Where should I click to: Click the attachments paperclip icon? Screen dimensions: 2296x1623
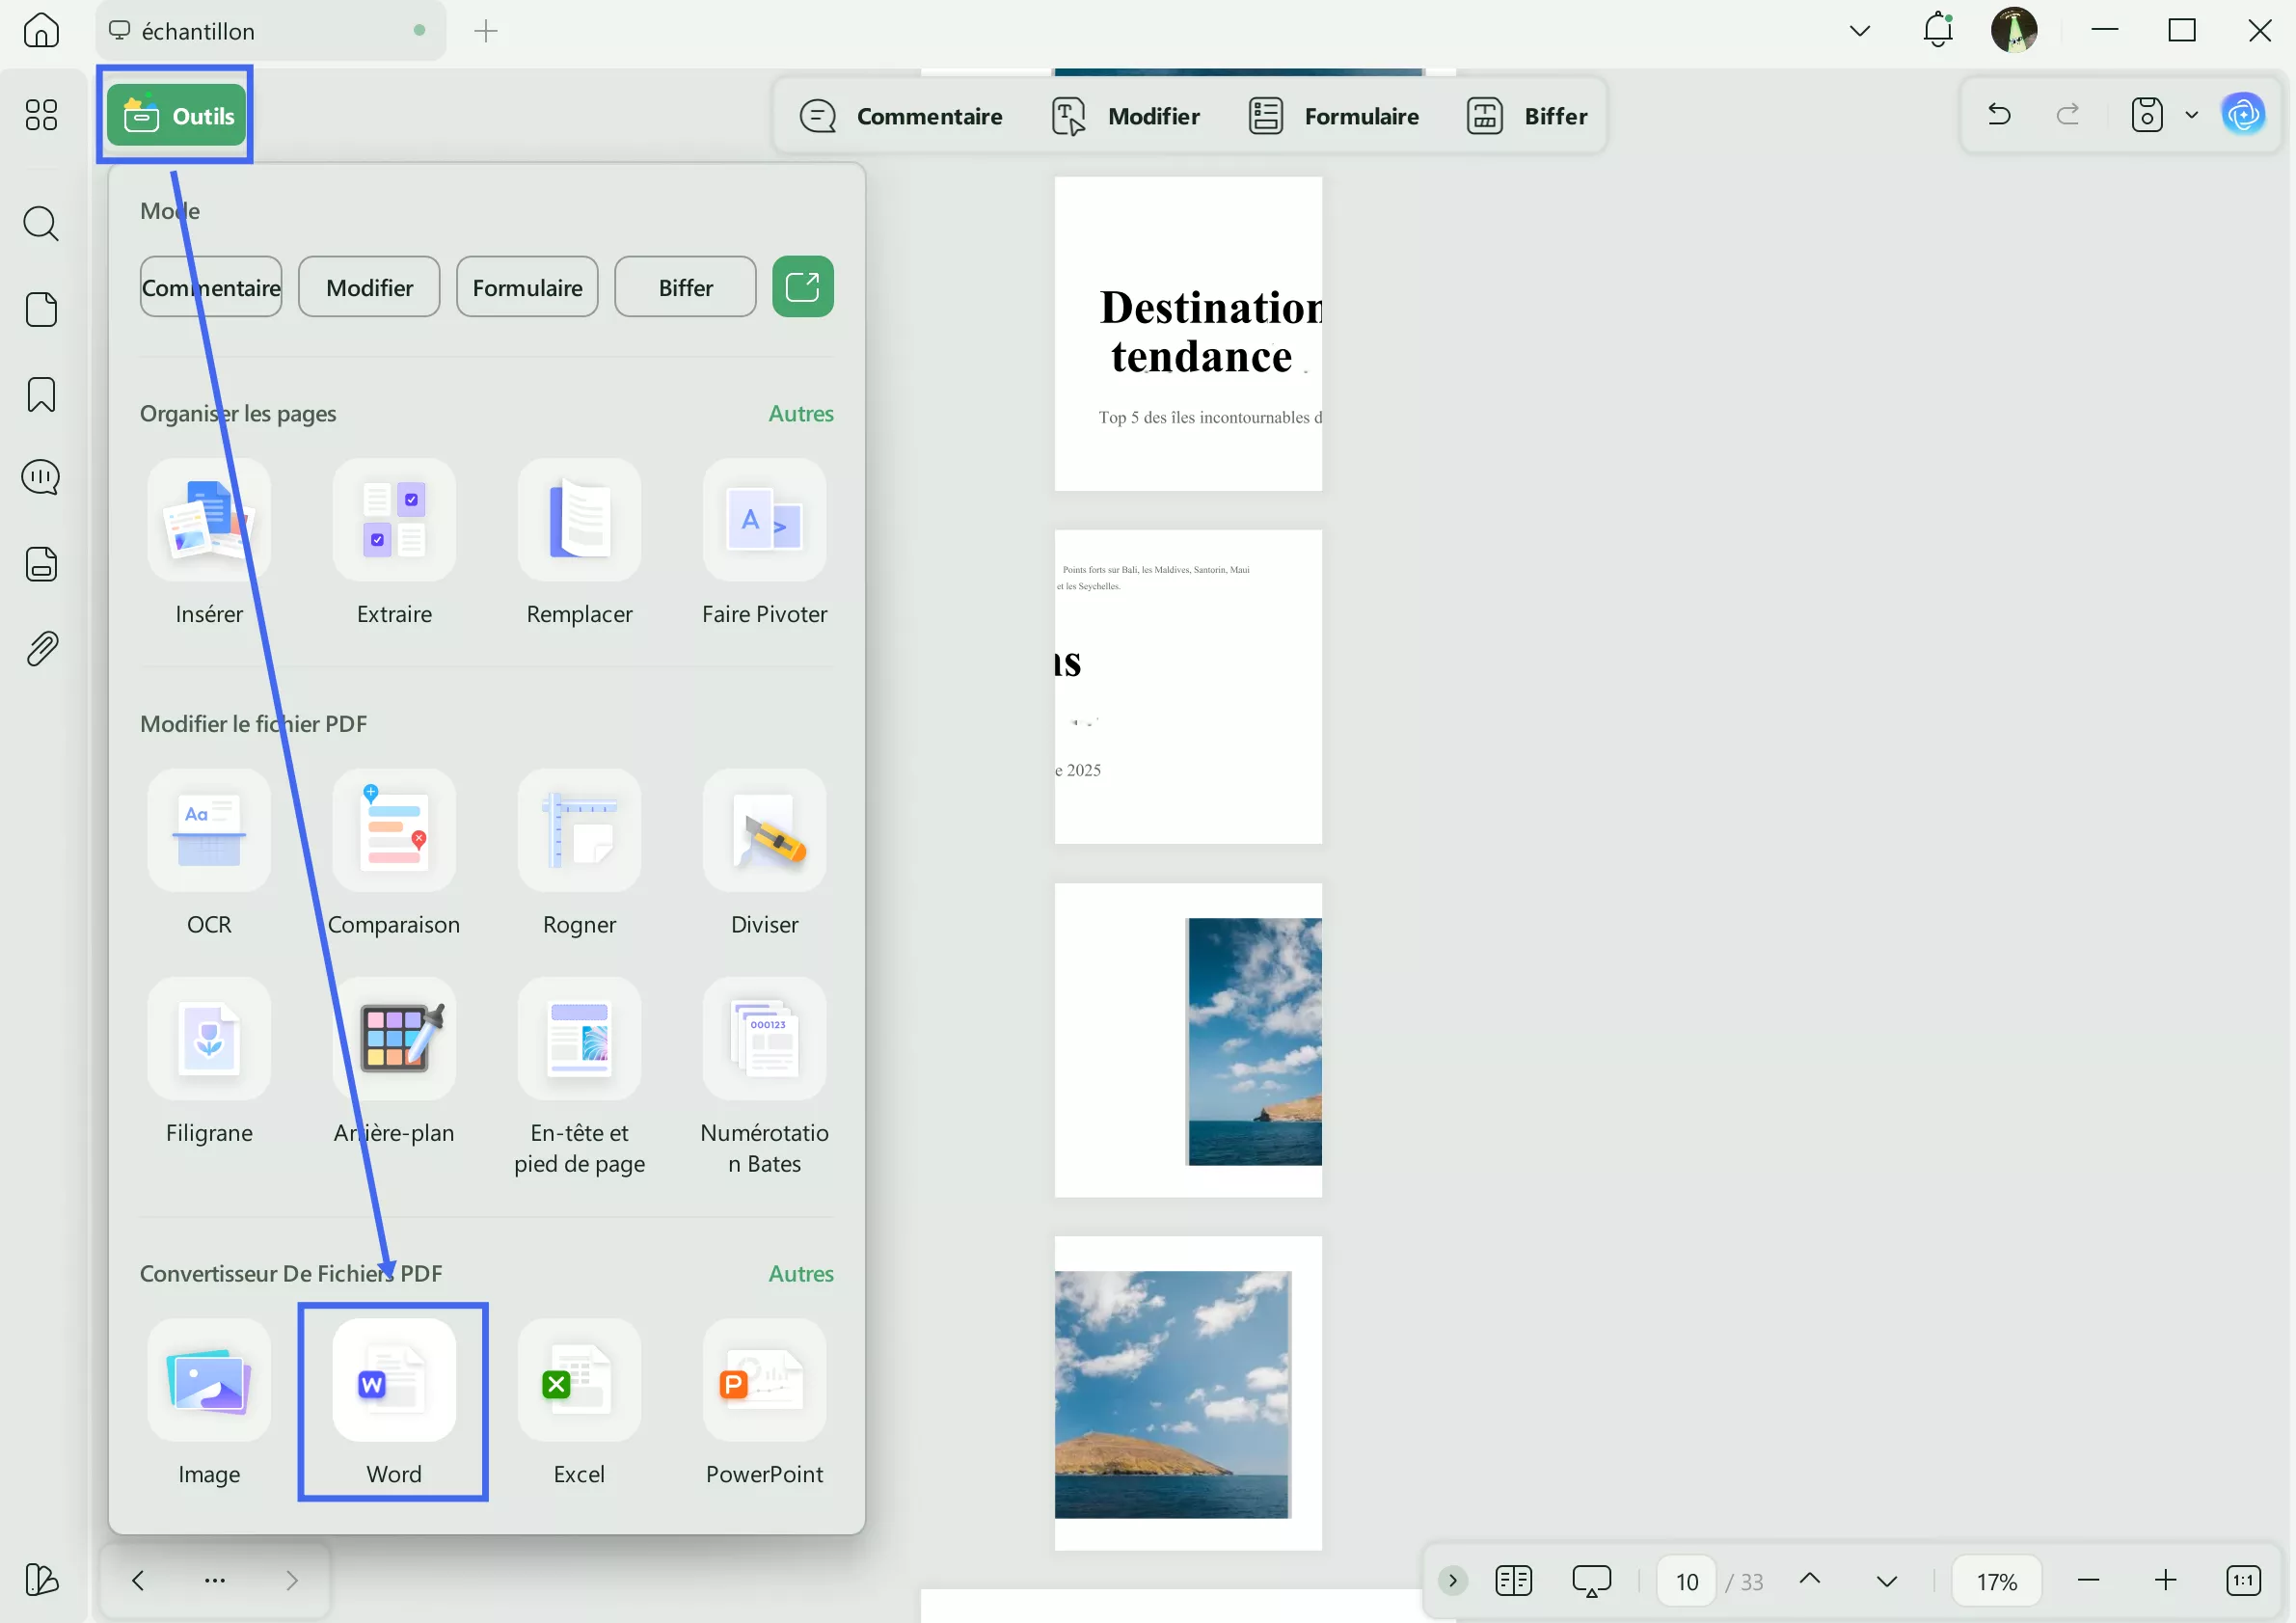pos(41,649)
